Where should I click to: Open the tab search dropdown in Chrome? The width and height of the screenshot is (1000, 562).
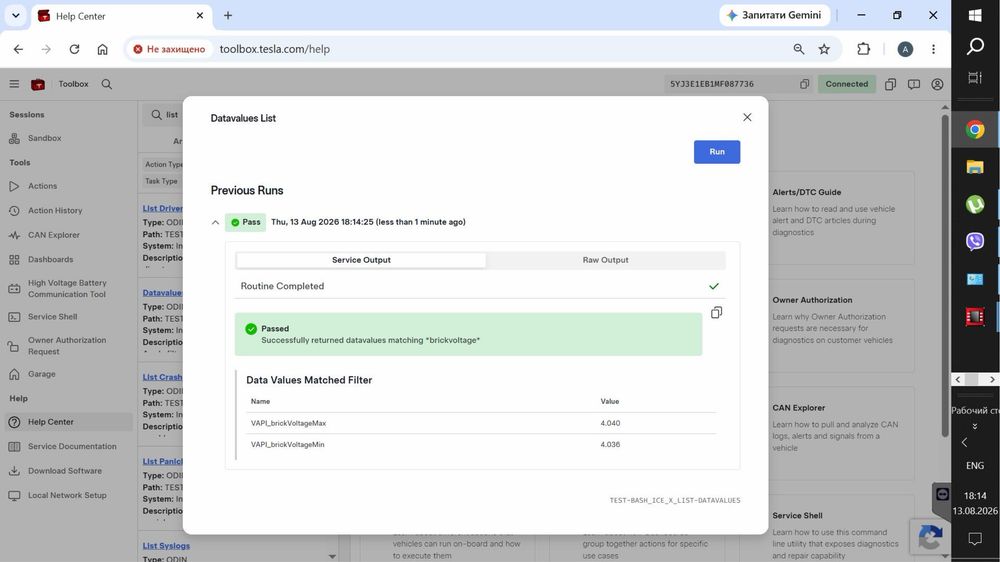click(x=15, y=15)
